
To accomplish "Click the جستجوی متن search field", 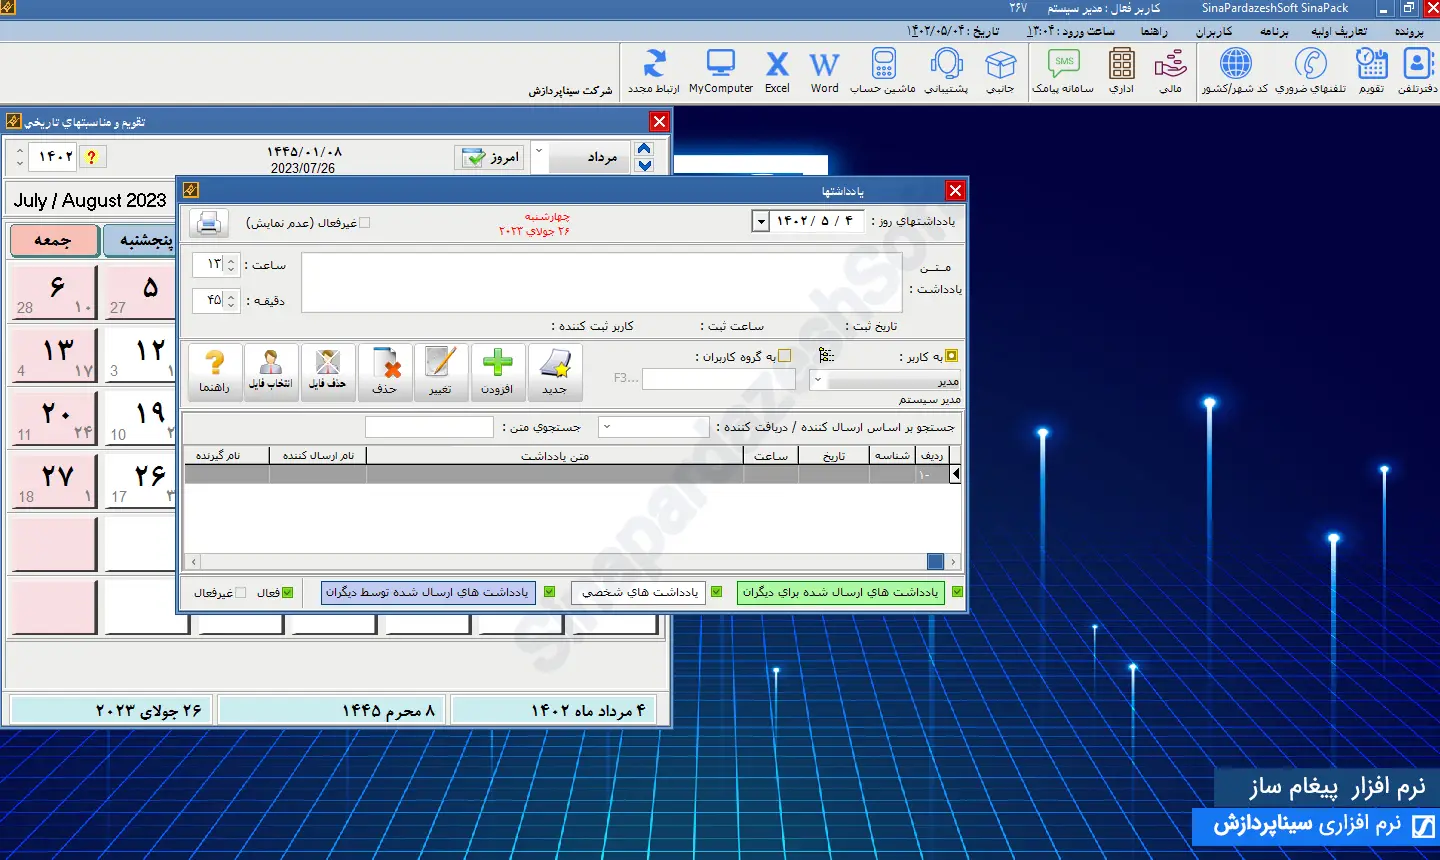I will point(429,427).
